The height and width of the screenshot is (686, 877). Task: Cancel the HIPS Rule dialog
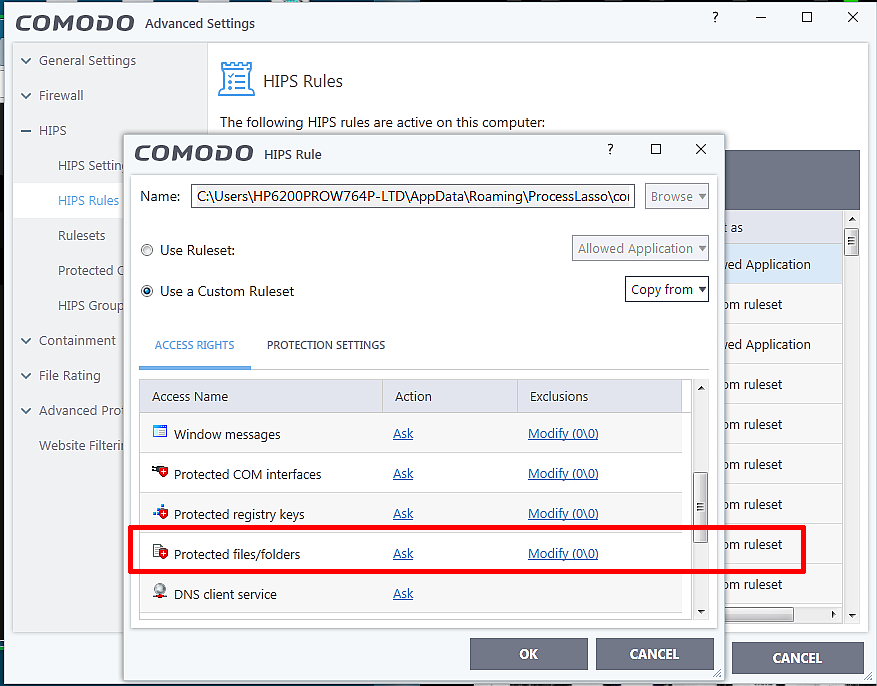[654, 654]
